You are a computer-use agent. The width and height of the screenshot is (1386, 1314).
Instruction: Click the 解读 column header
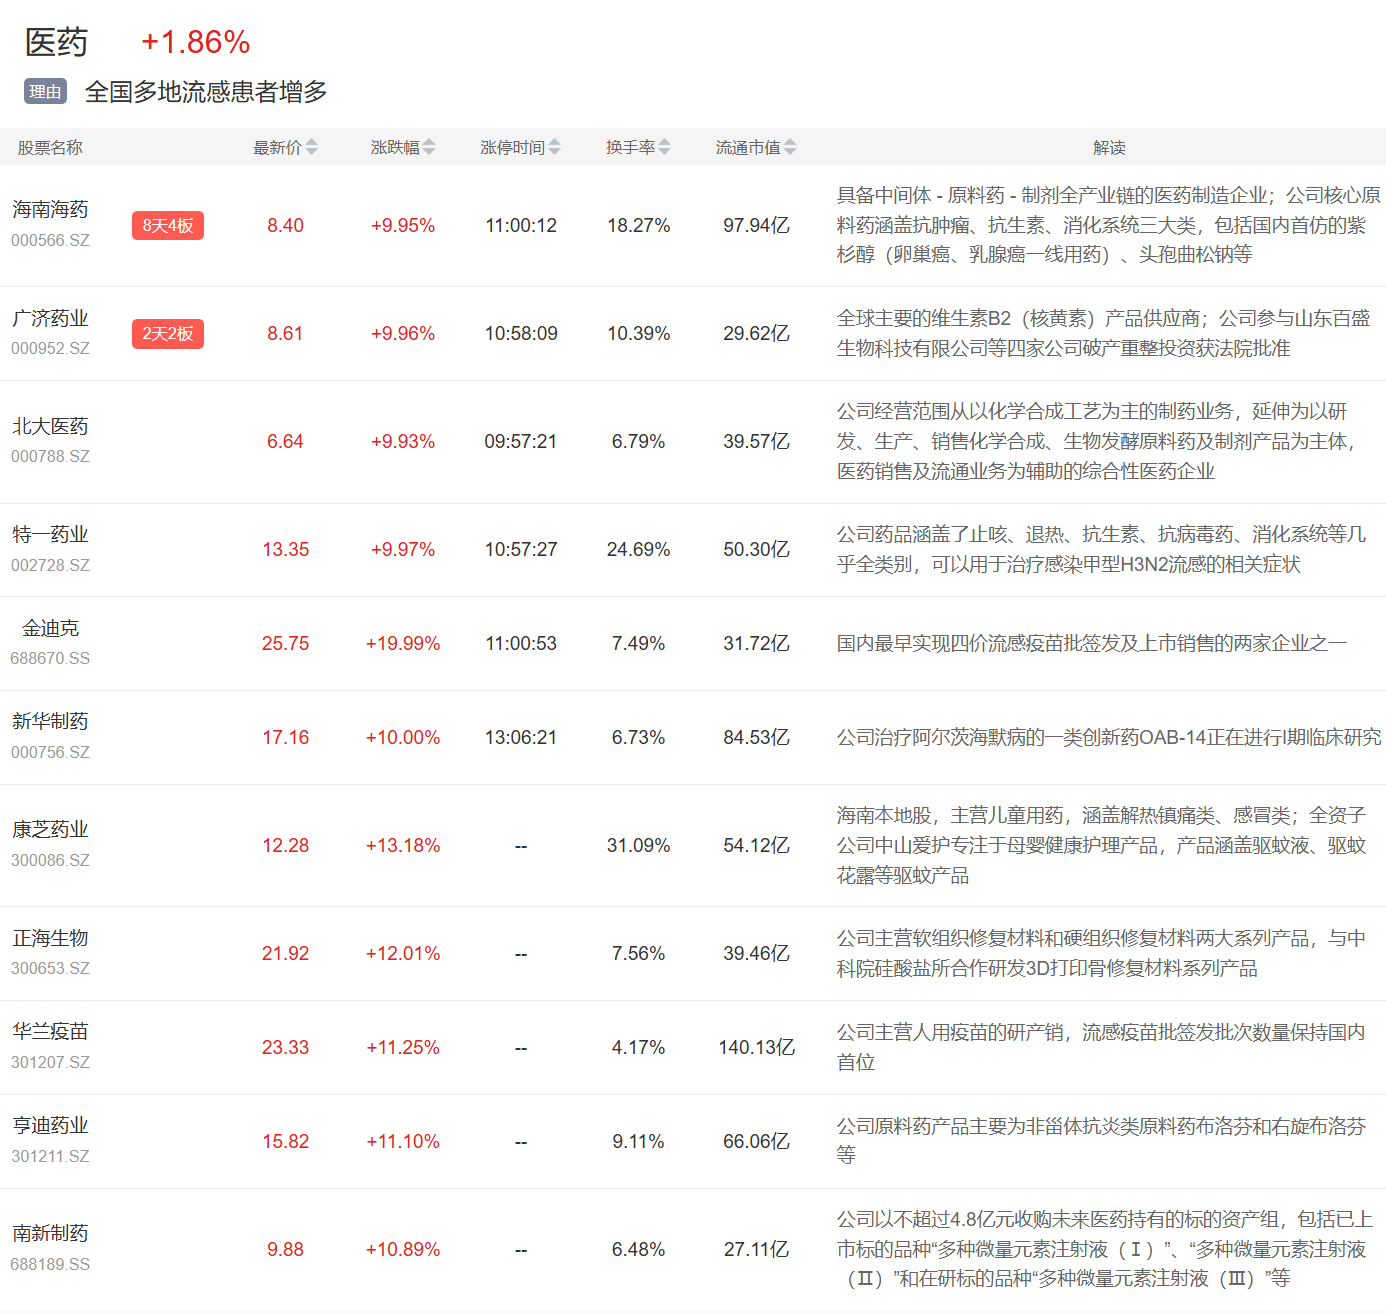[x=1108, y=148]
